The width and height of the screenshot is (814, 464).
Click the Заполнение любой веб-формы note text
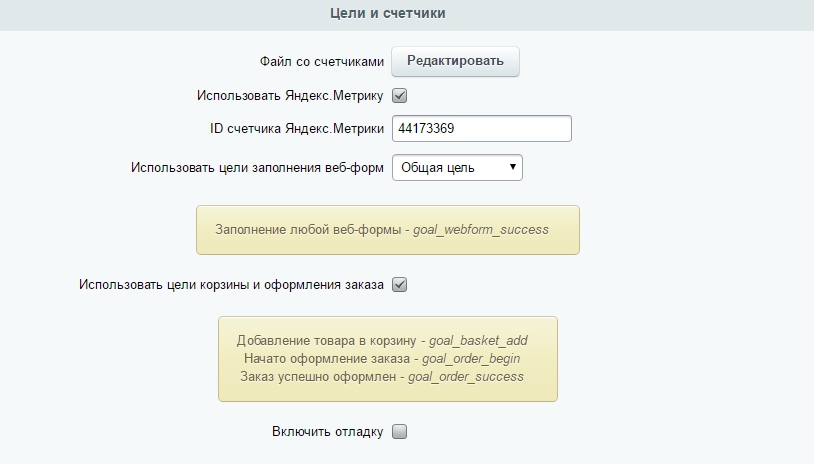tap(308, 229)
